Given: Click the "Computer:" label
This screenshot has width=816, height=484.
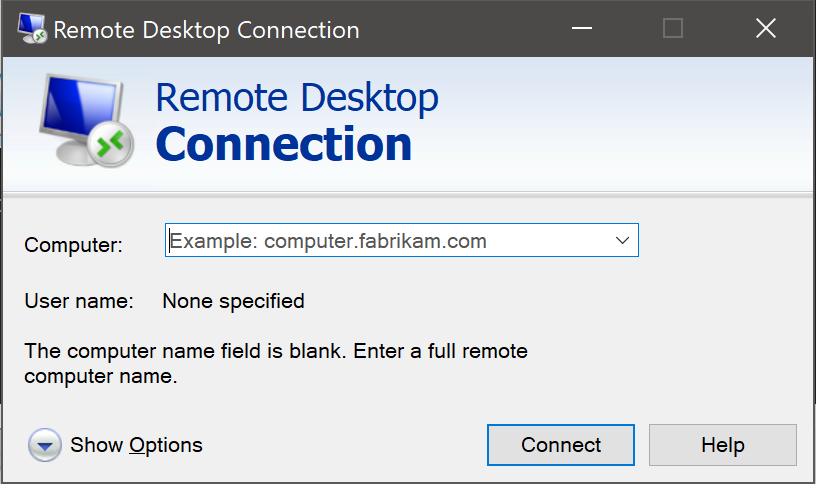Looking at the screenshot, I should click(73, 245).
